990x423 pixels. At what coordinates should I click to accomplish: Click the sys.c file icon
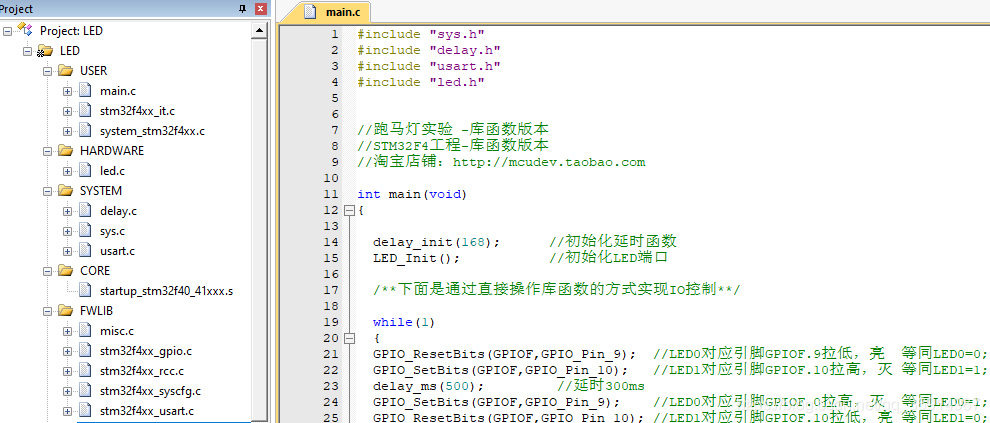(x=85, y=230)
